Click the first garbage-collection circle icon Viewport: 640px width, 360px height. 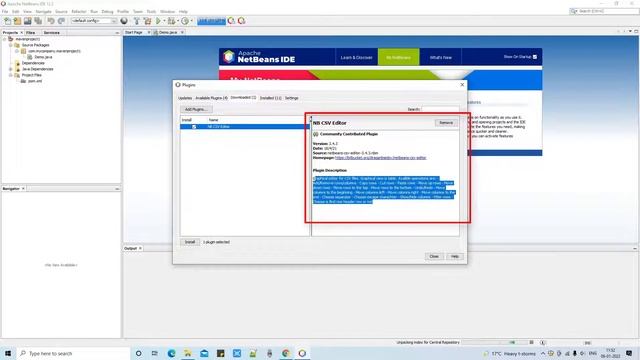(231, 21)
